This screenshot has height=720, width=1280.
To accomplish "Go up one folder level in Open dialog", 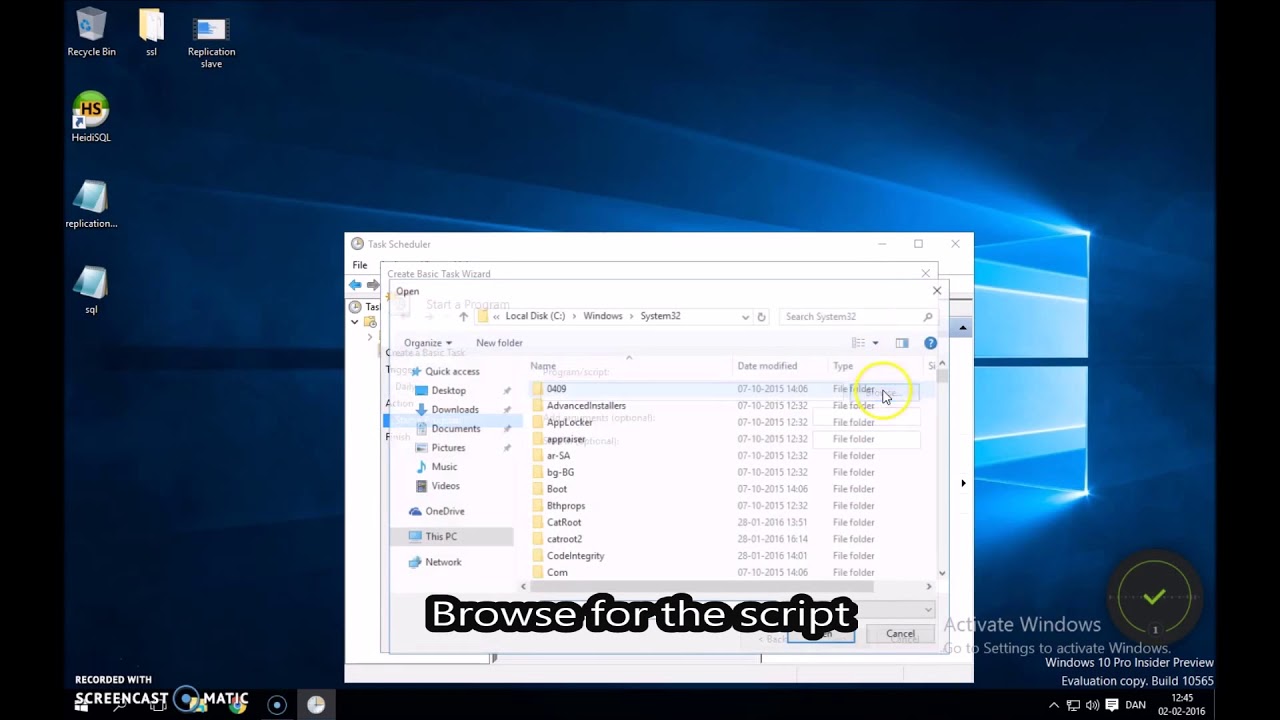I will 463,316.
